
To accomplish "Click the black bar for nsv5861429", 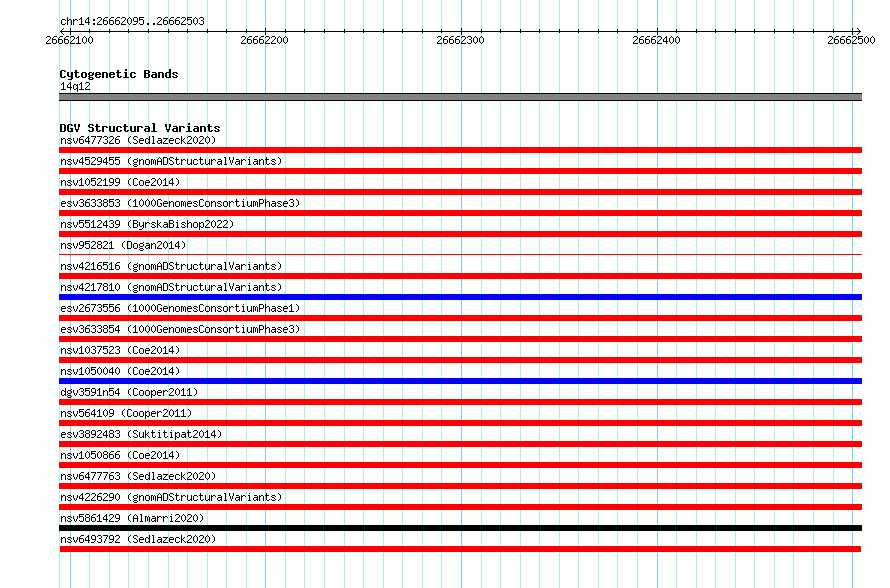I will pos(460,528).
